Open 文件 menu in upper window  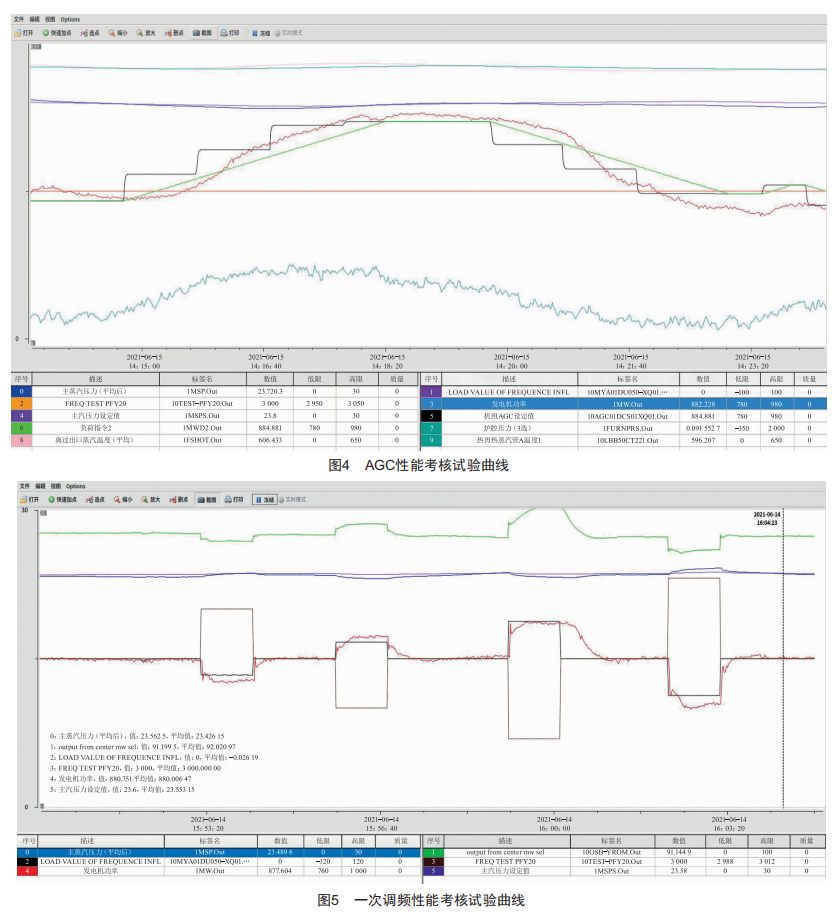(x=19, y=19)
